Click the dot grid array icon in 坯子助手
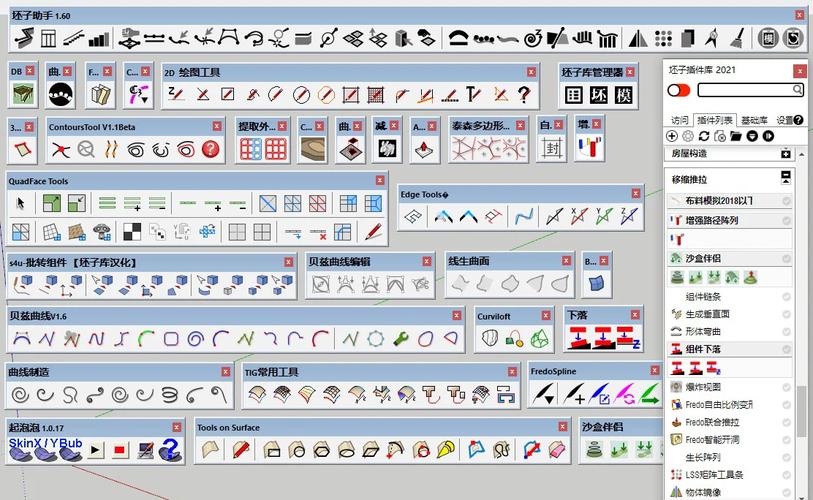Screen dimensions: 813x500 click(x=663, y=38)
